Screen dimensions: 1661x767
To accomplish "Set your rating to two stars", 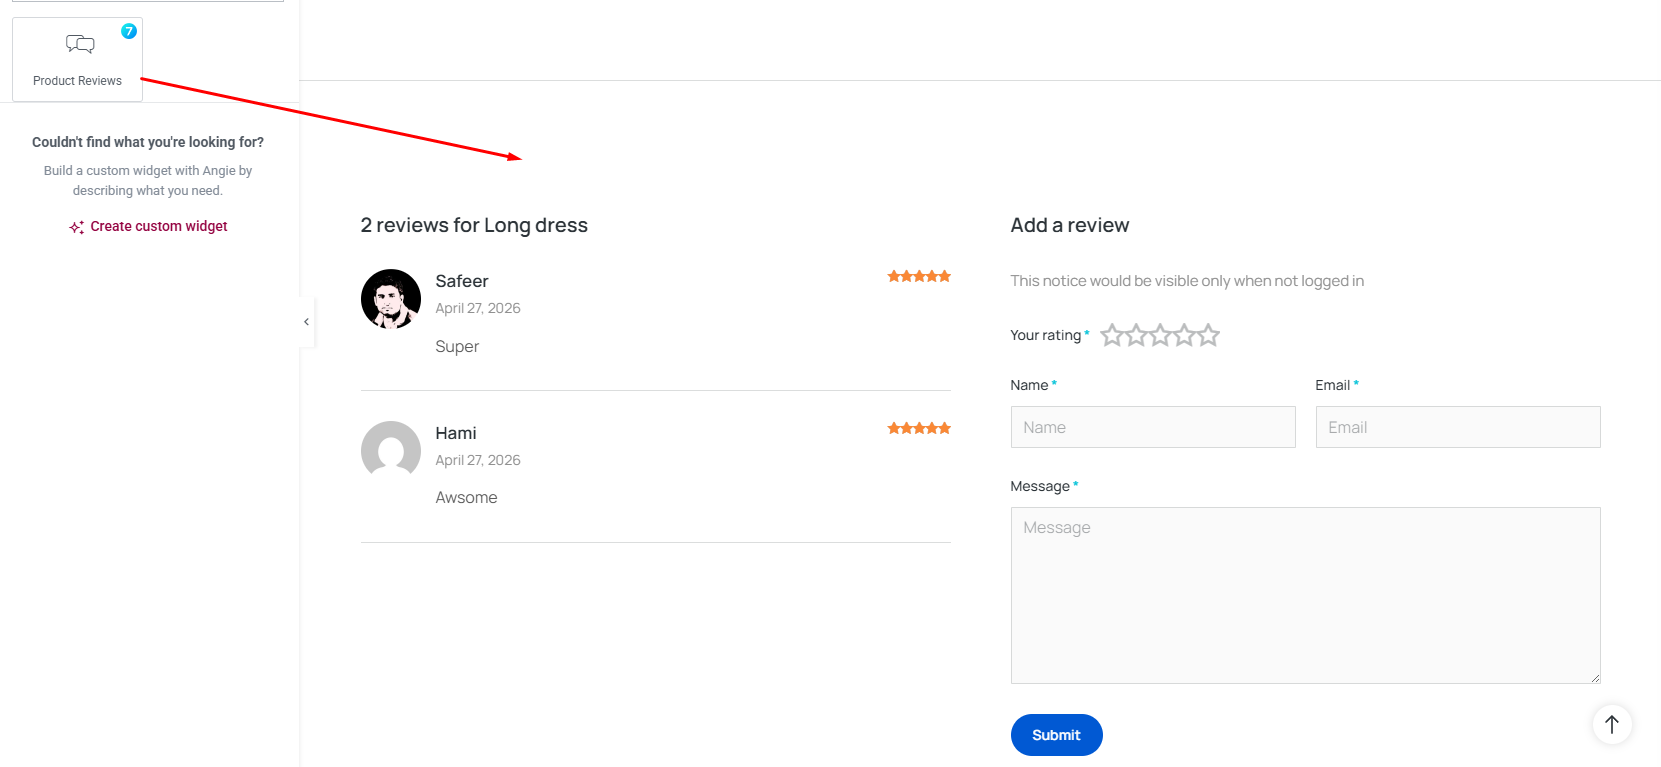I will coord(1136,335).
